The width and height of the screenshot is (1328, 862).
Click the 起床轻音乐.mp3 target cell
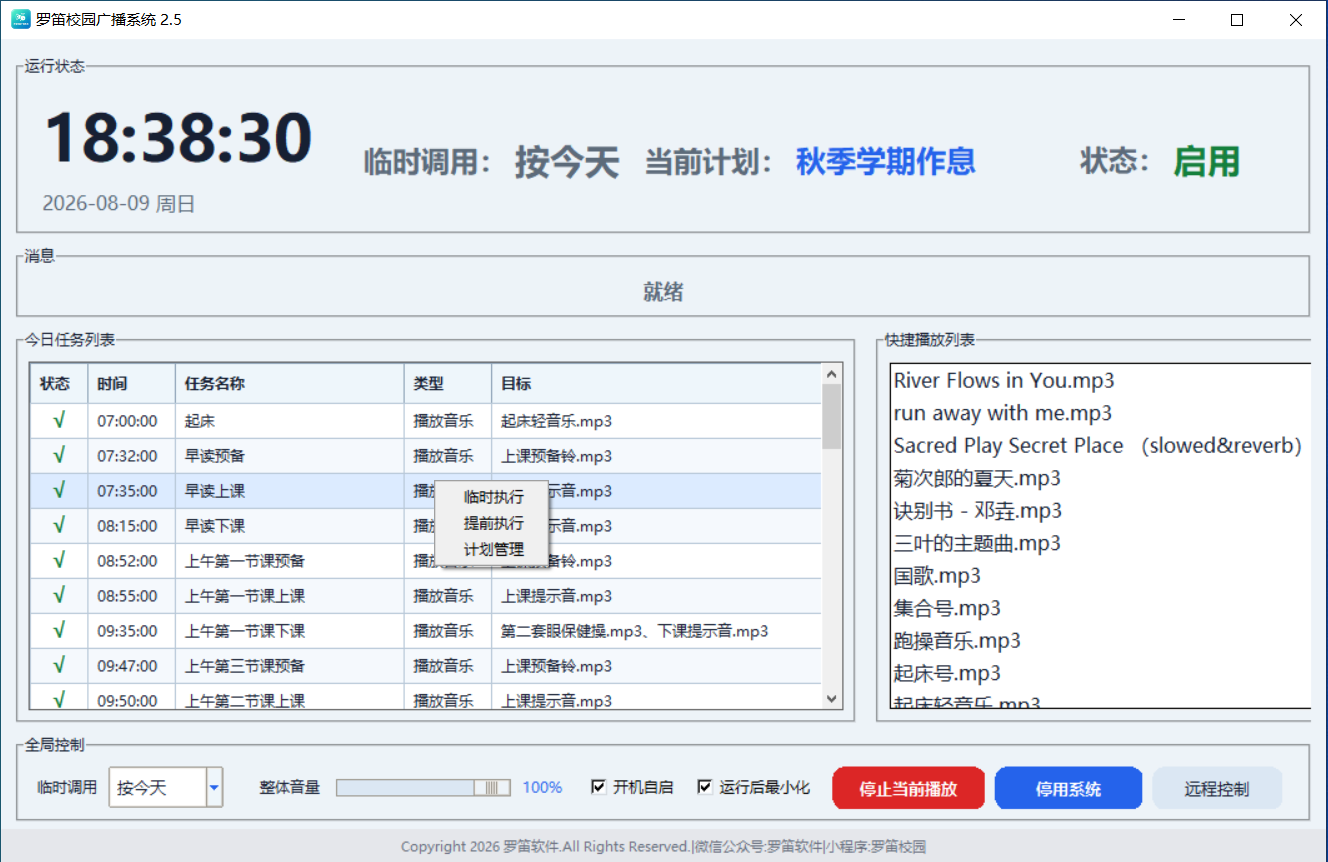coord(656,421)
